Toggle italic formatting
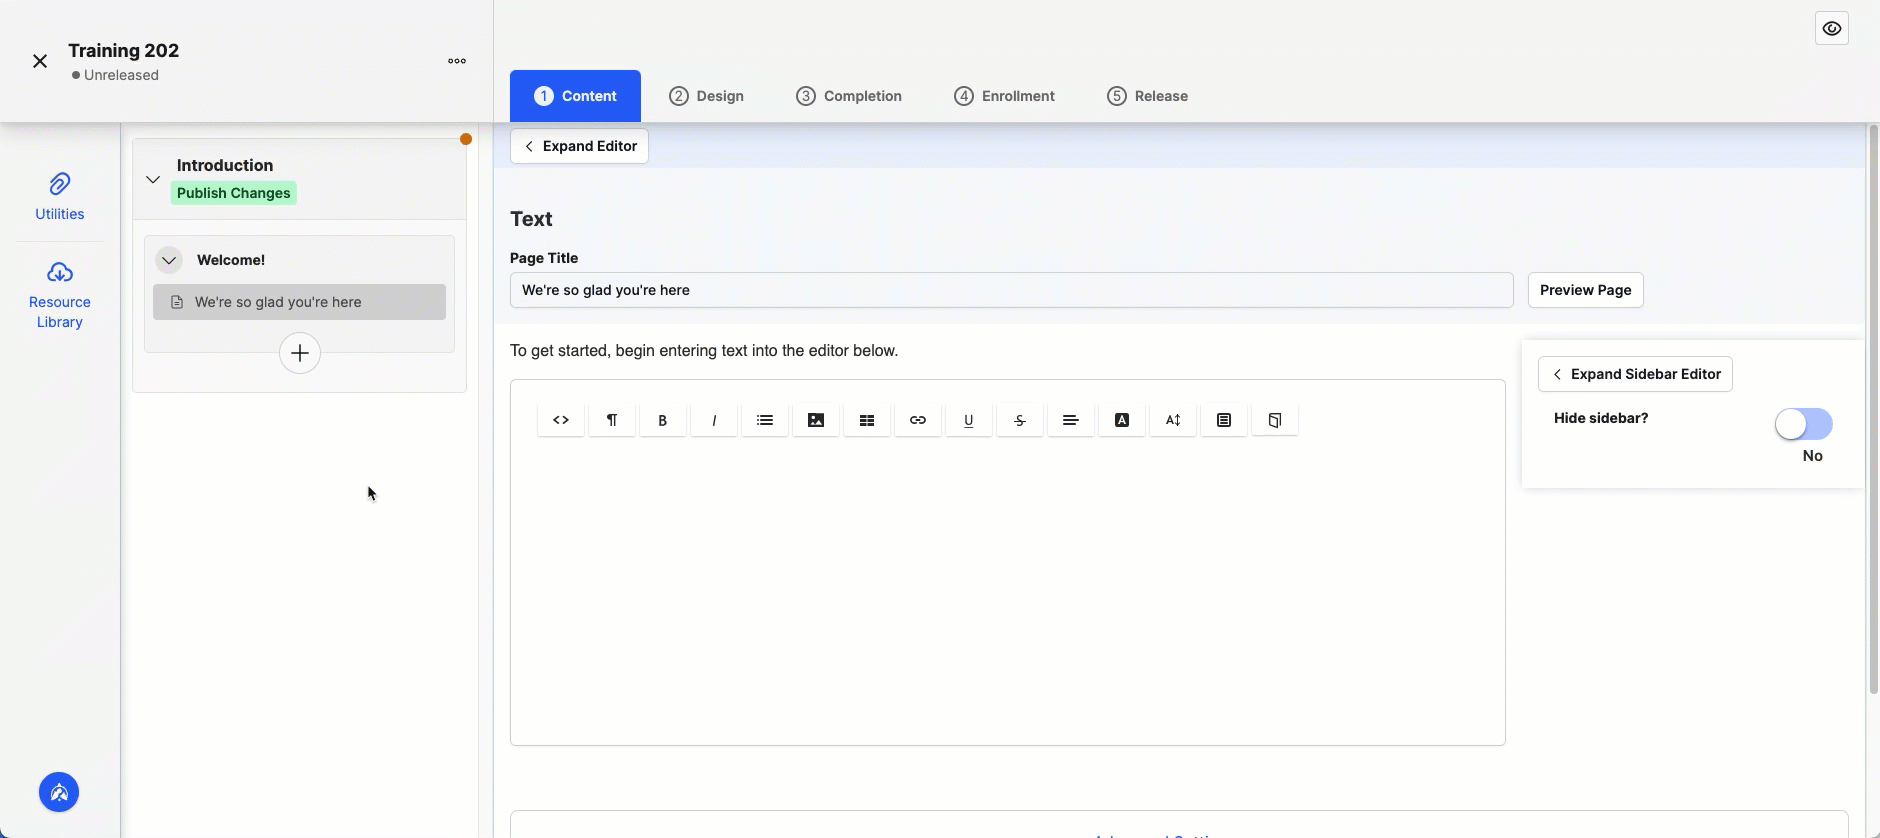1880x838 pixels. [x=714, y=420]
